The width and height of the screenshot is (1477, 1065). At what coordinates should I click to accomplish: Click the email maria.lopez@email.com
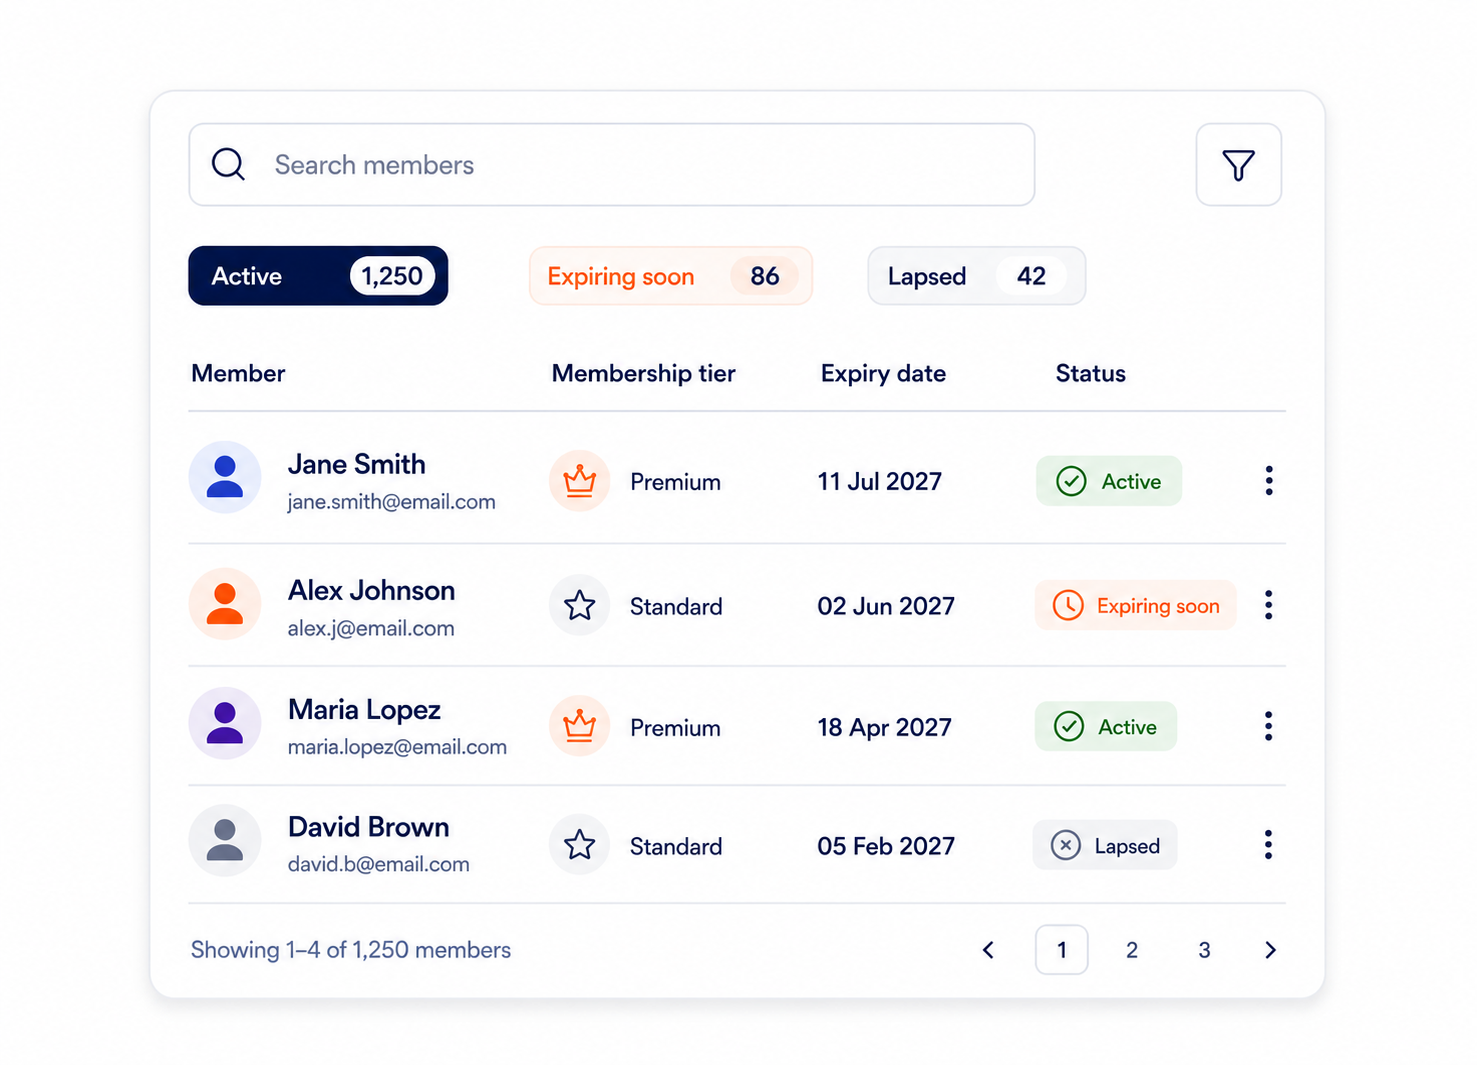[x=397, y=746]
